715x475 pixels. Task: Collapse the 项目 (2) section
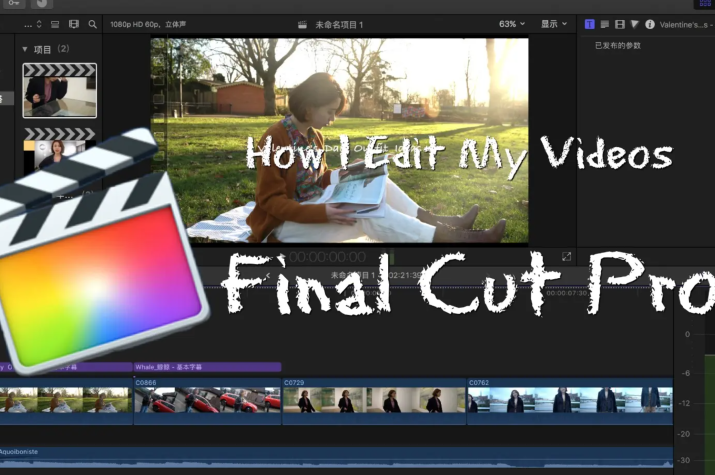point(25,48)
